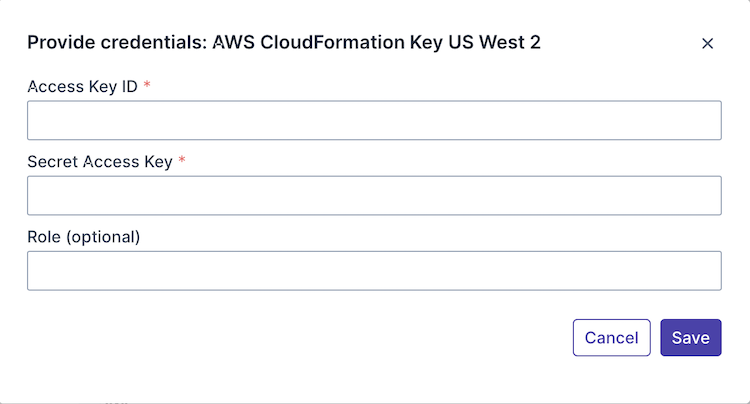Place cursor in the second required field
This screenshot has height=404, width=750.
click(374, 196)
